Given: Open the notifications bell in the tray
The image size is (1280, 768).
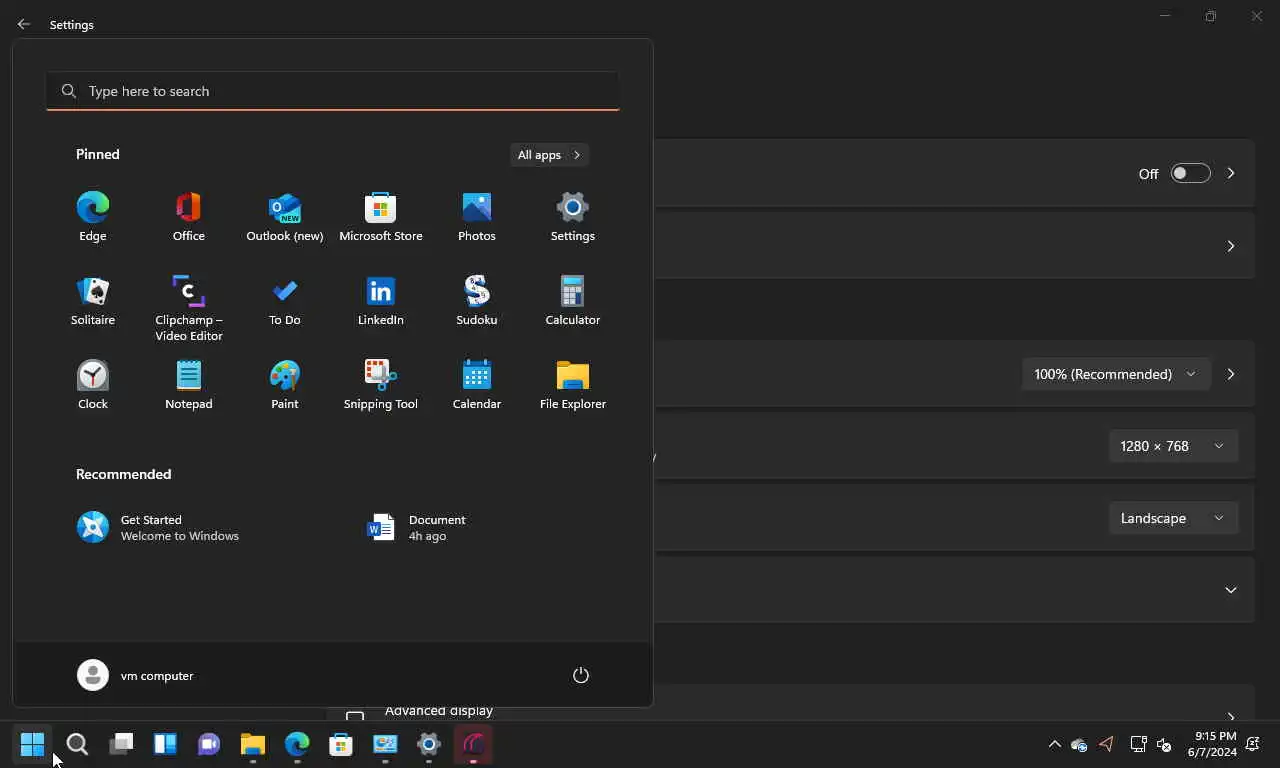Looking at the screenshot, I should pyautogui.click(x=1253, y=744).
